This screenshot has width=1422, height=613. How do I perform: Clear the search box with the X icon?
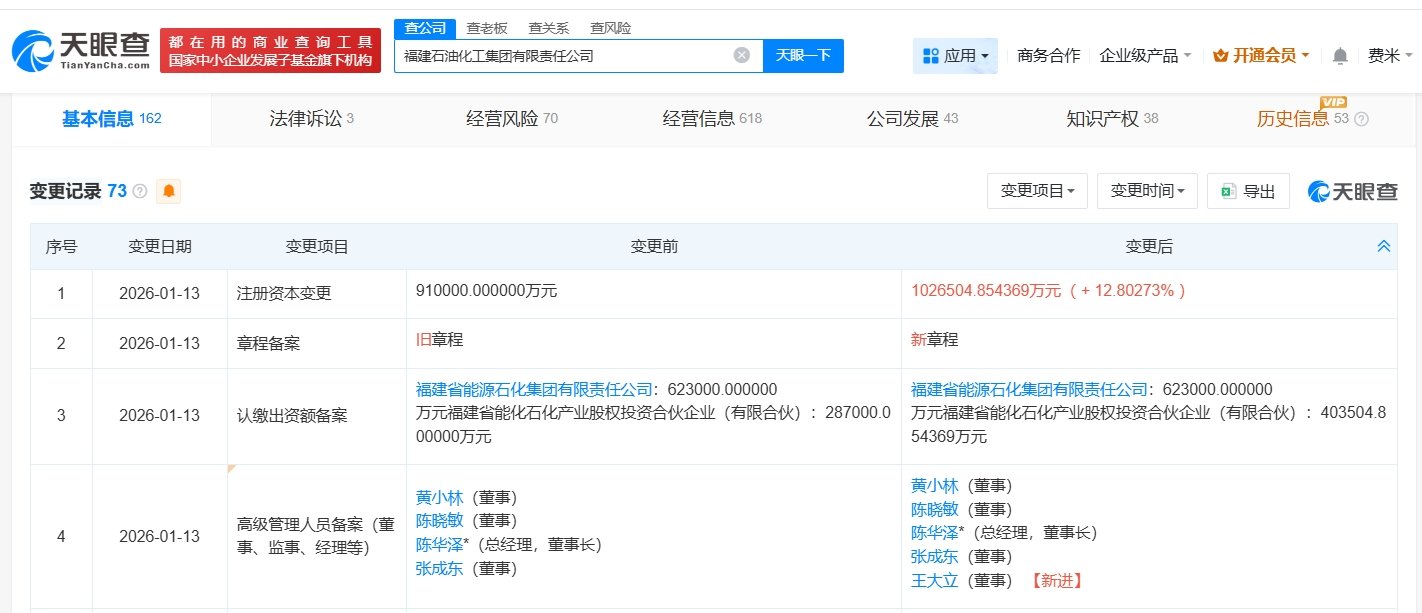click(742, 56)
